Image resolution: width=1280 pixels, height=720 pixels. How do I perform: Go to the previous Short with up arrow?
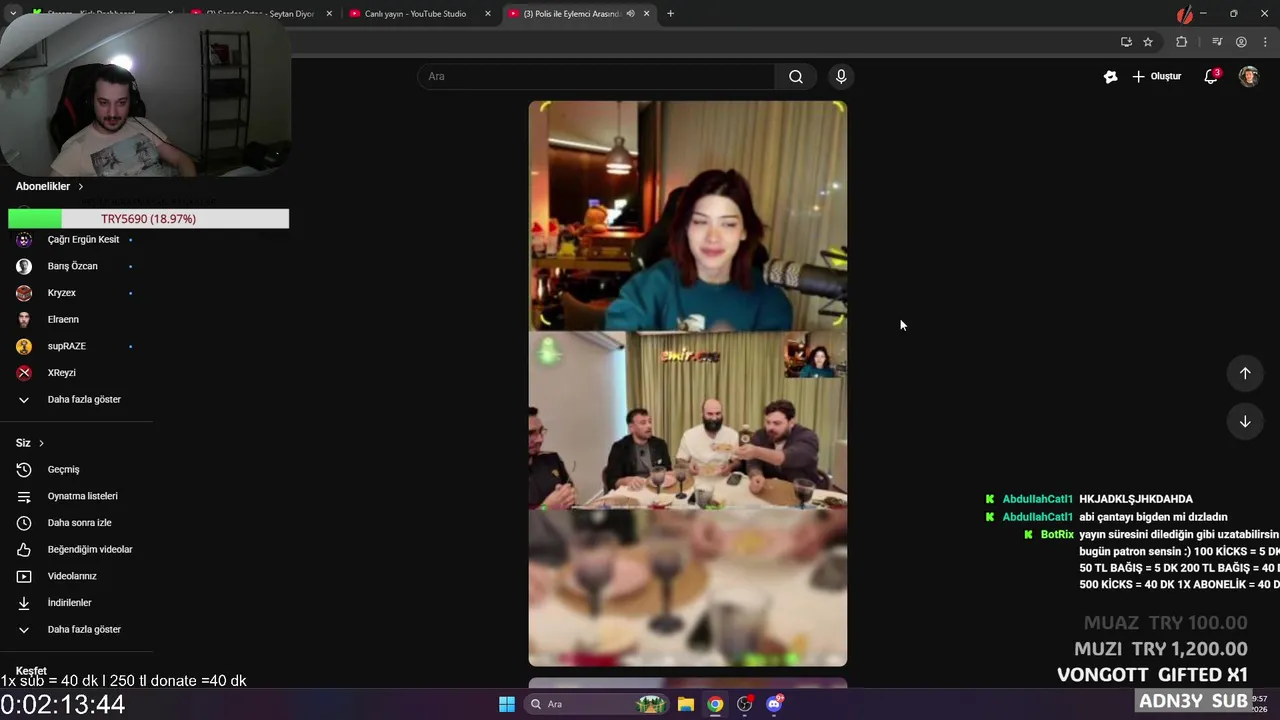[1245, 373]
